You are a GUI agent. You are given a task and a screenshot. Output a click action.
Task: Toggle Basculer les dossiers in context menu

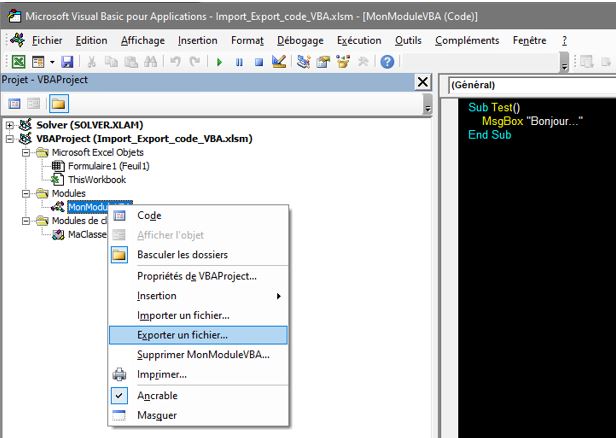[183, 255]
